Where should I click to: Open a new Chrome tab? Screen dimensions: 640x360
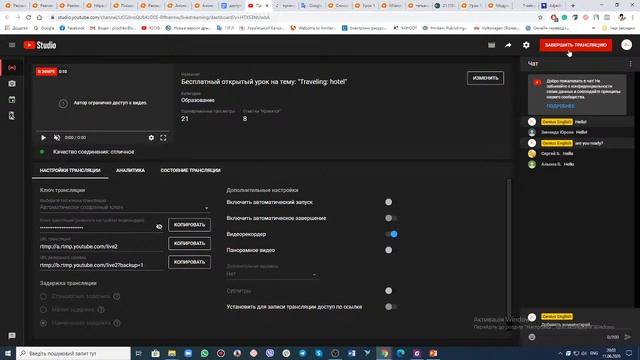point(573,6)
